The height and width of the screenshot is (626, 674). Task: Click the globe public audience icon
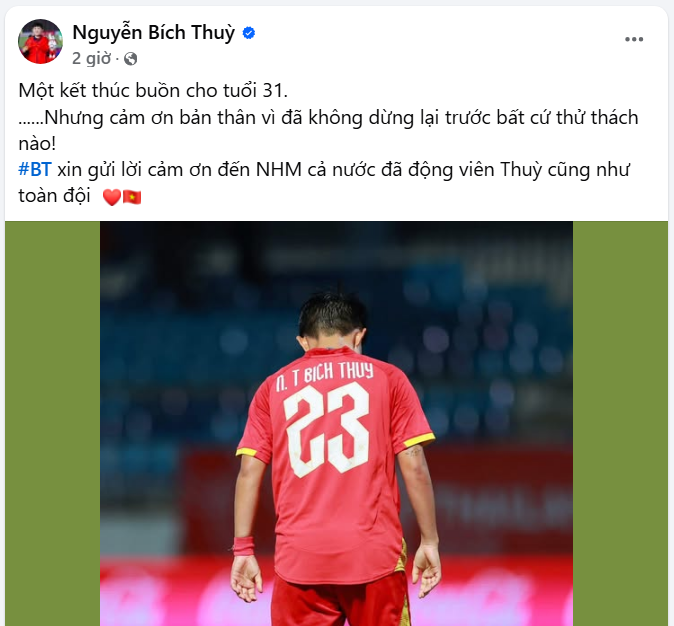[x=131, y=58]
